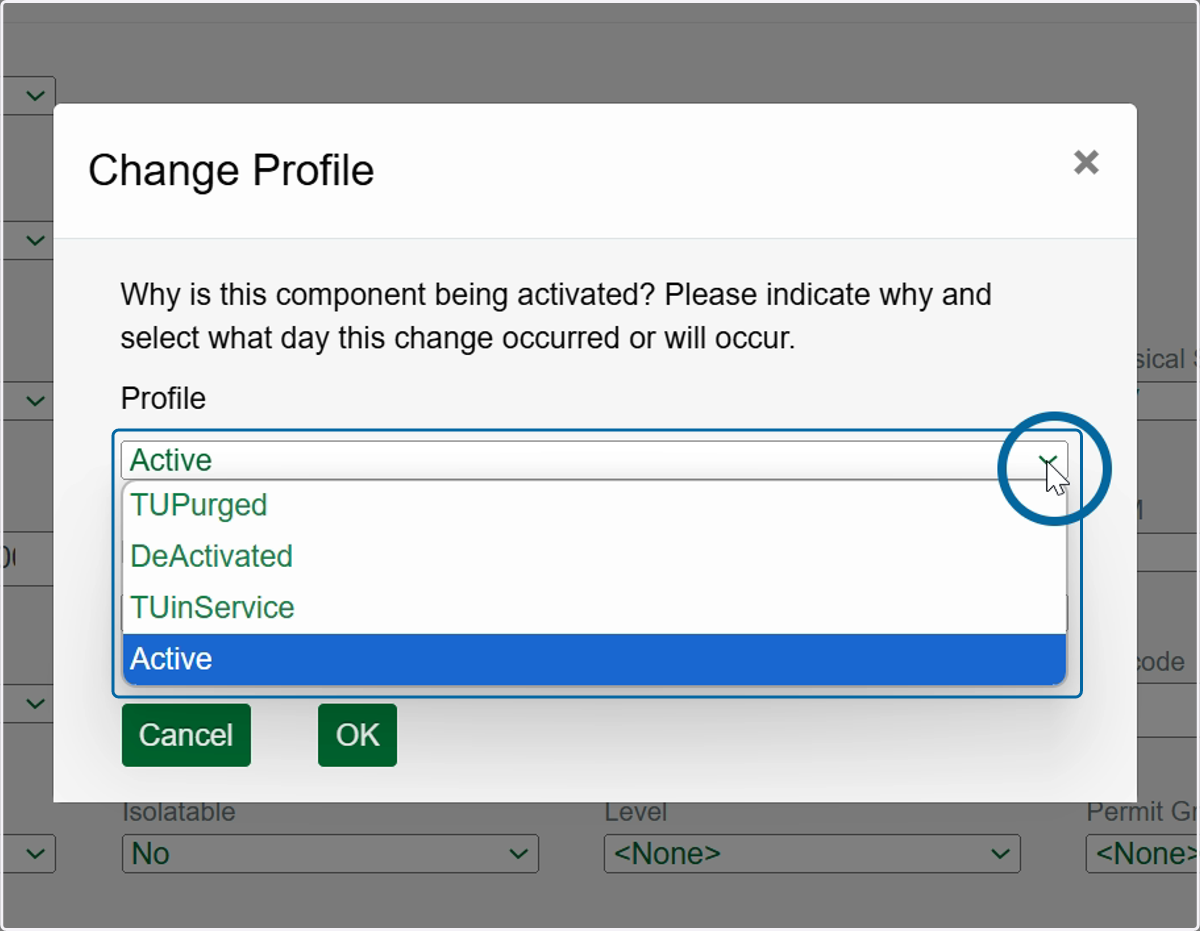Click the Level label in background form
Viewport: 1200px width, 931px height.
[636, 812]
